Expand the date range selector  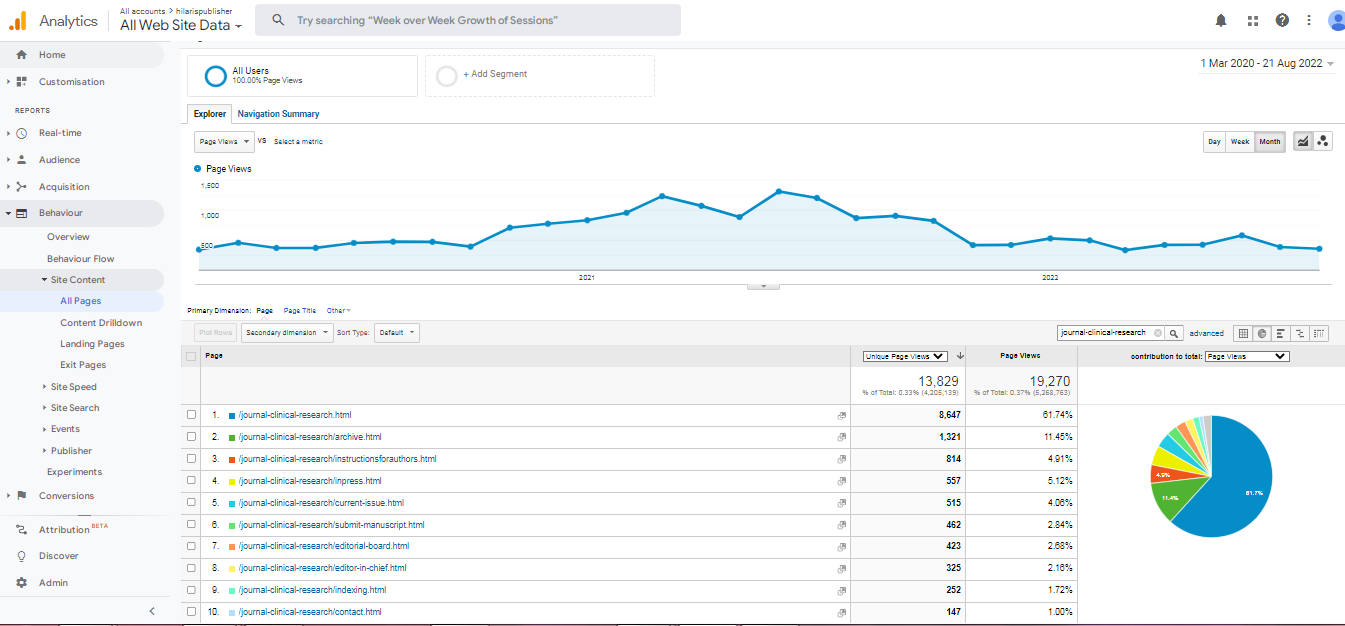[1267, 63]
